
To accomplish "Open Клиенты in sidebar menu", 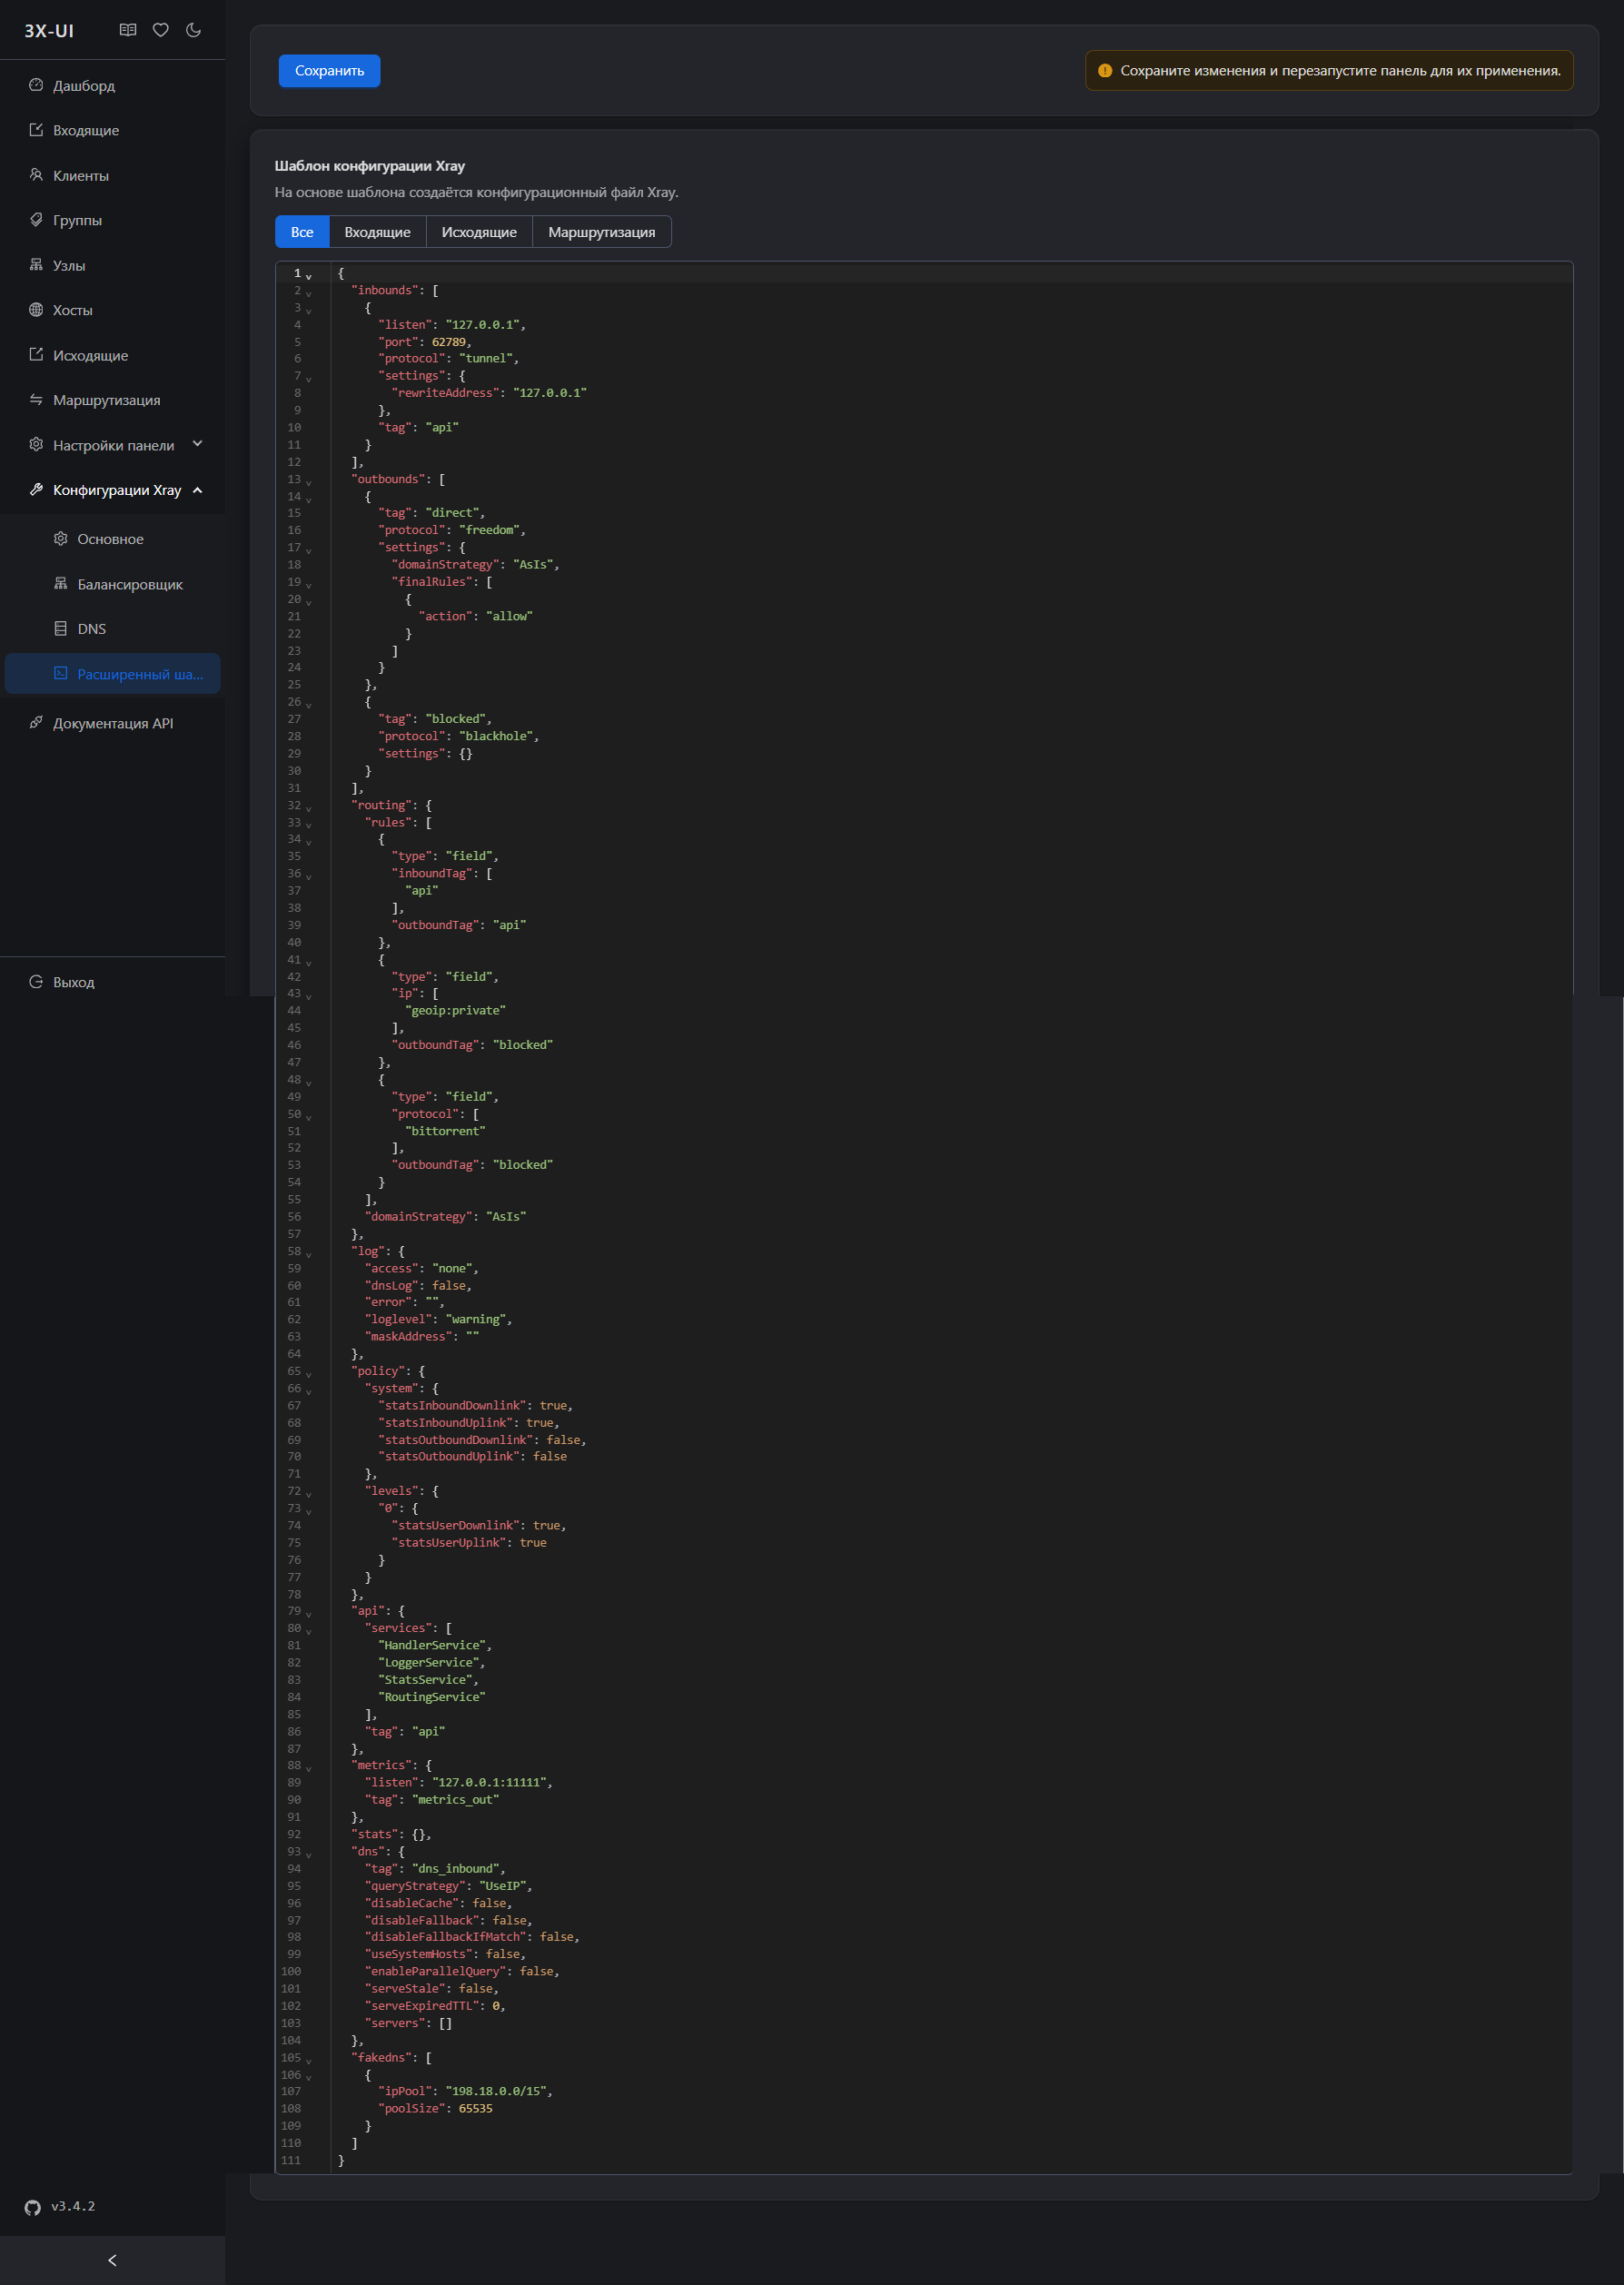I will pyautogui.click(x=112, y=175).
